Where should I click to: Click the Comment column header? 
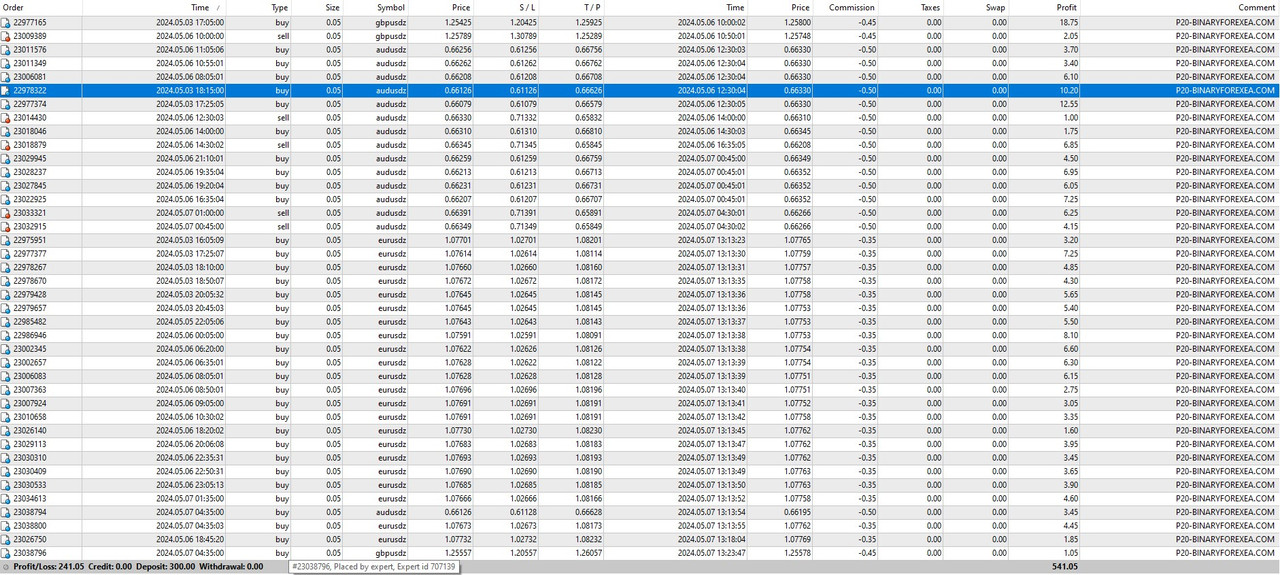1256,8
